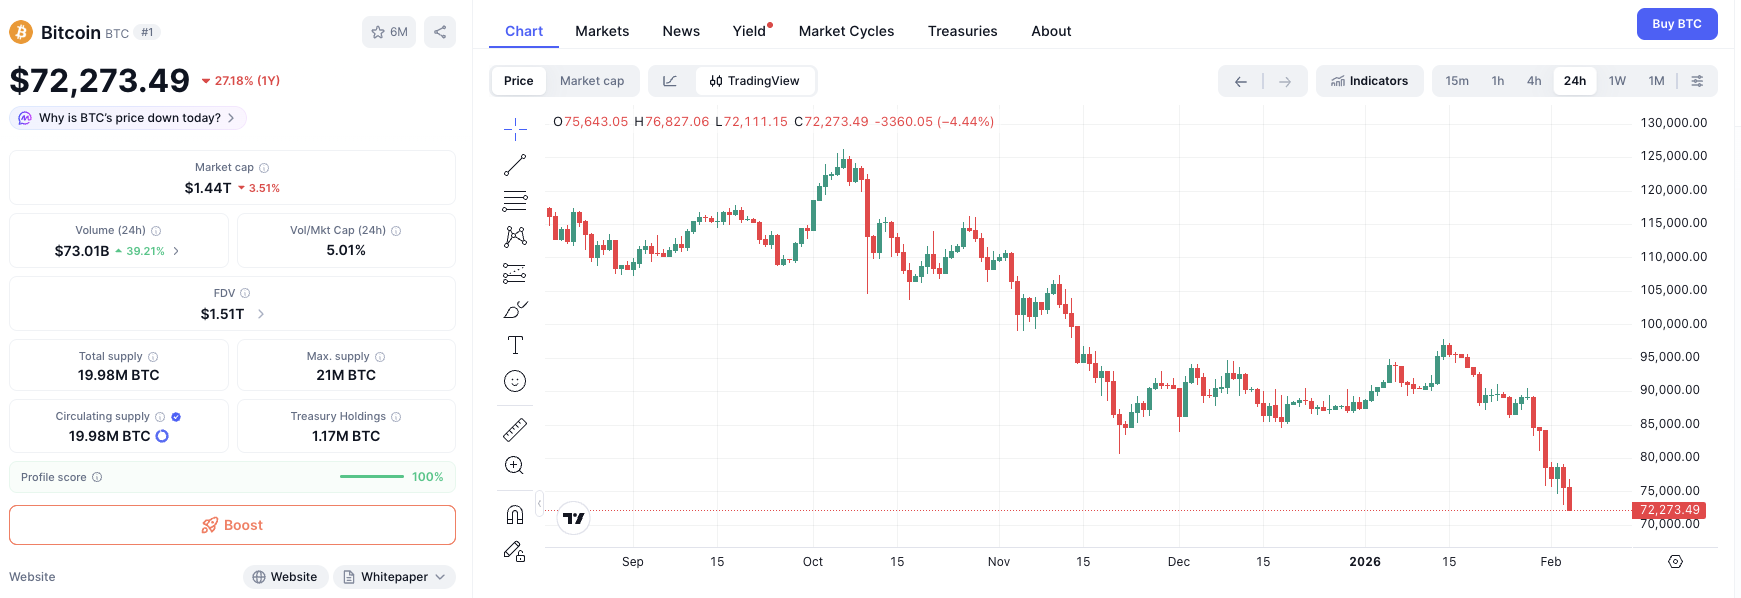
Task: Enable the magnet snap mode
Action: tap(515, 515)
